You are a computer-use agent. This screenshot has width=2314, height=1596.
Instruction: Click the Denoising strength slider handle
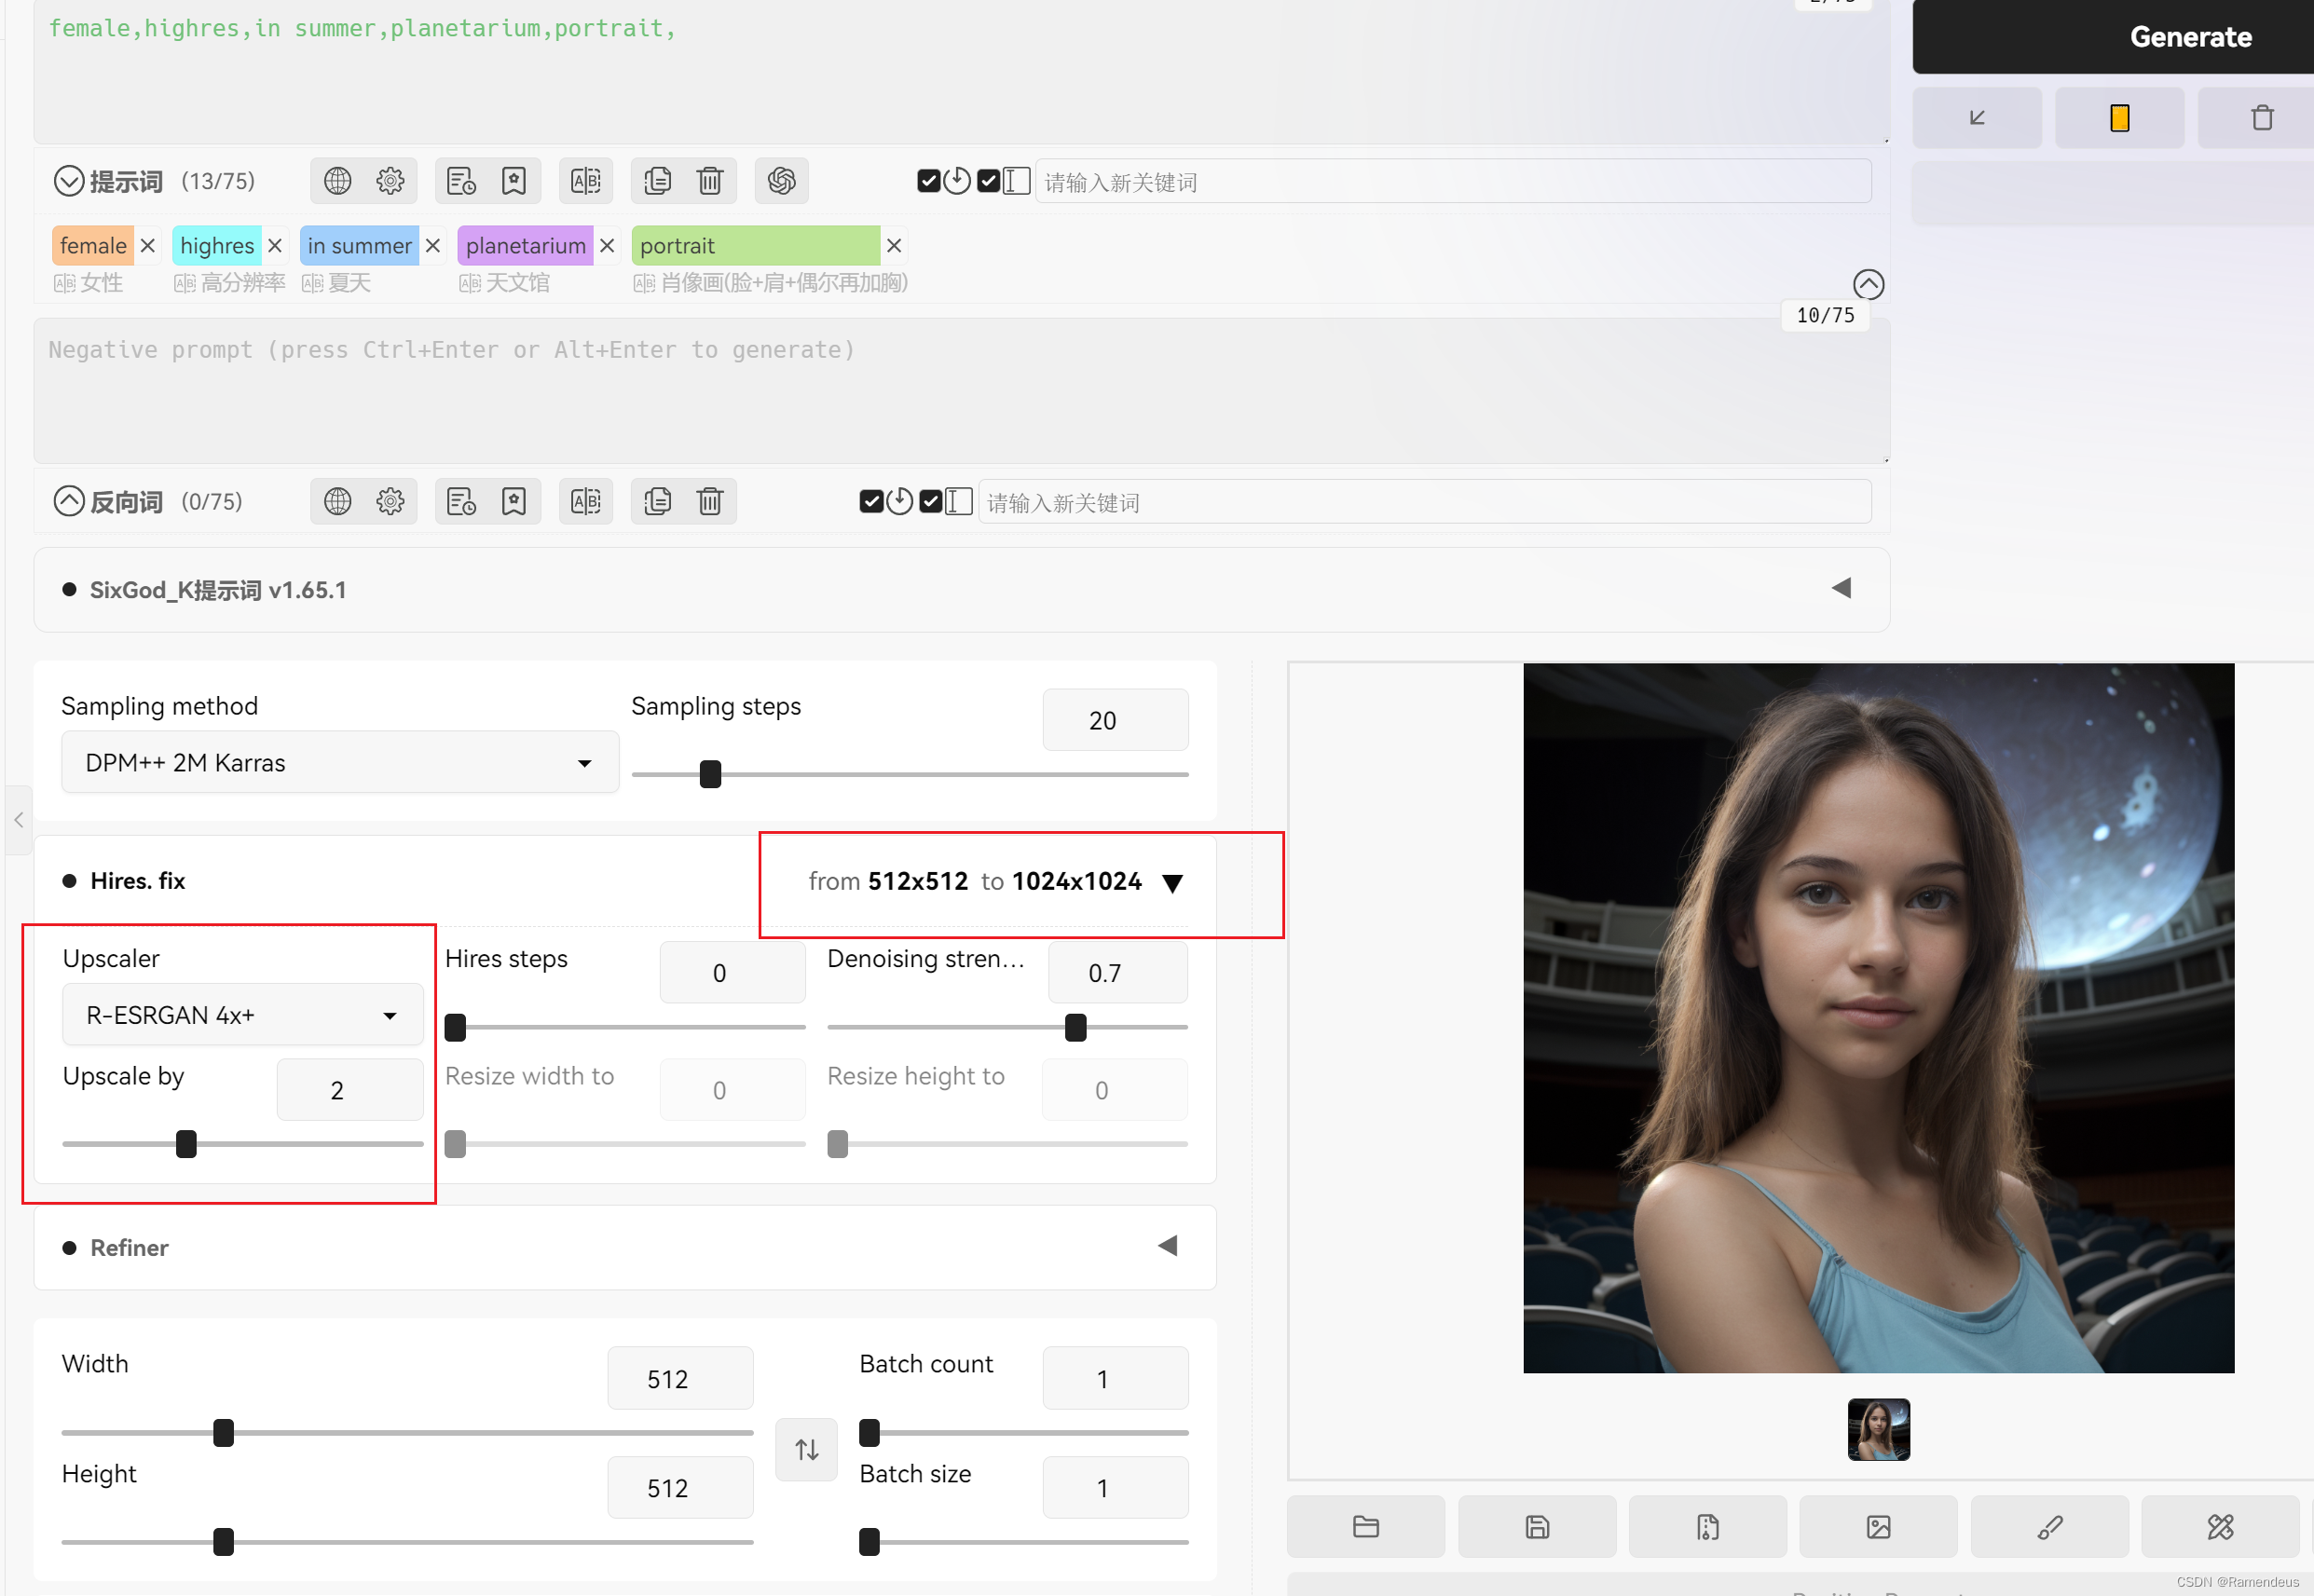pos(1075,1027)
